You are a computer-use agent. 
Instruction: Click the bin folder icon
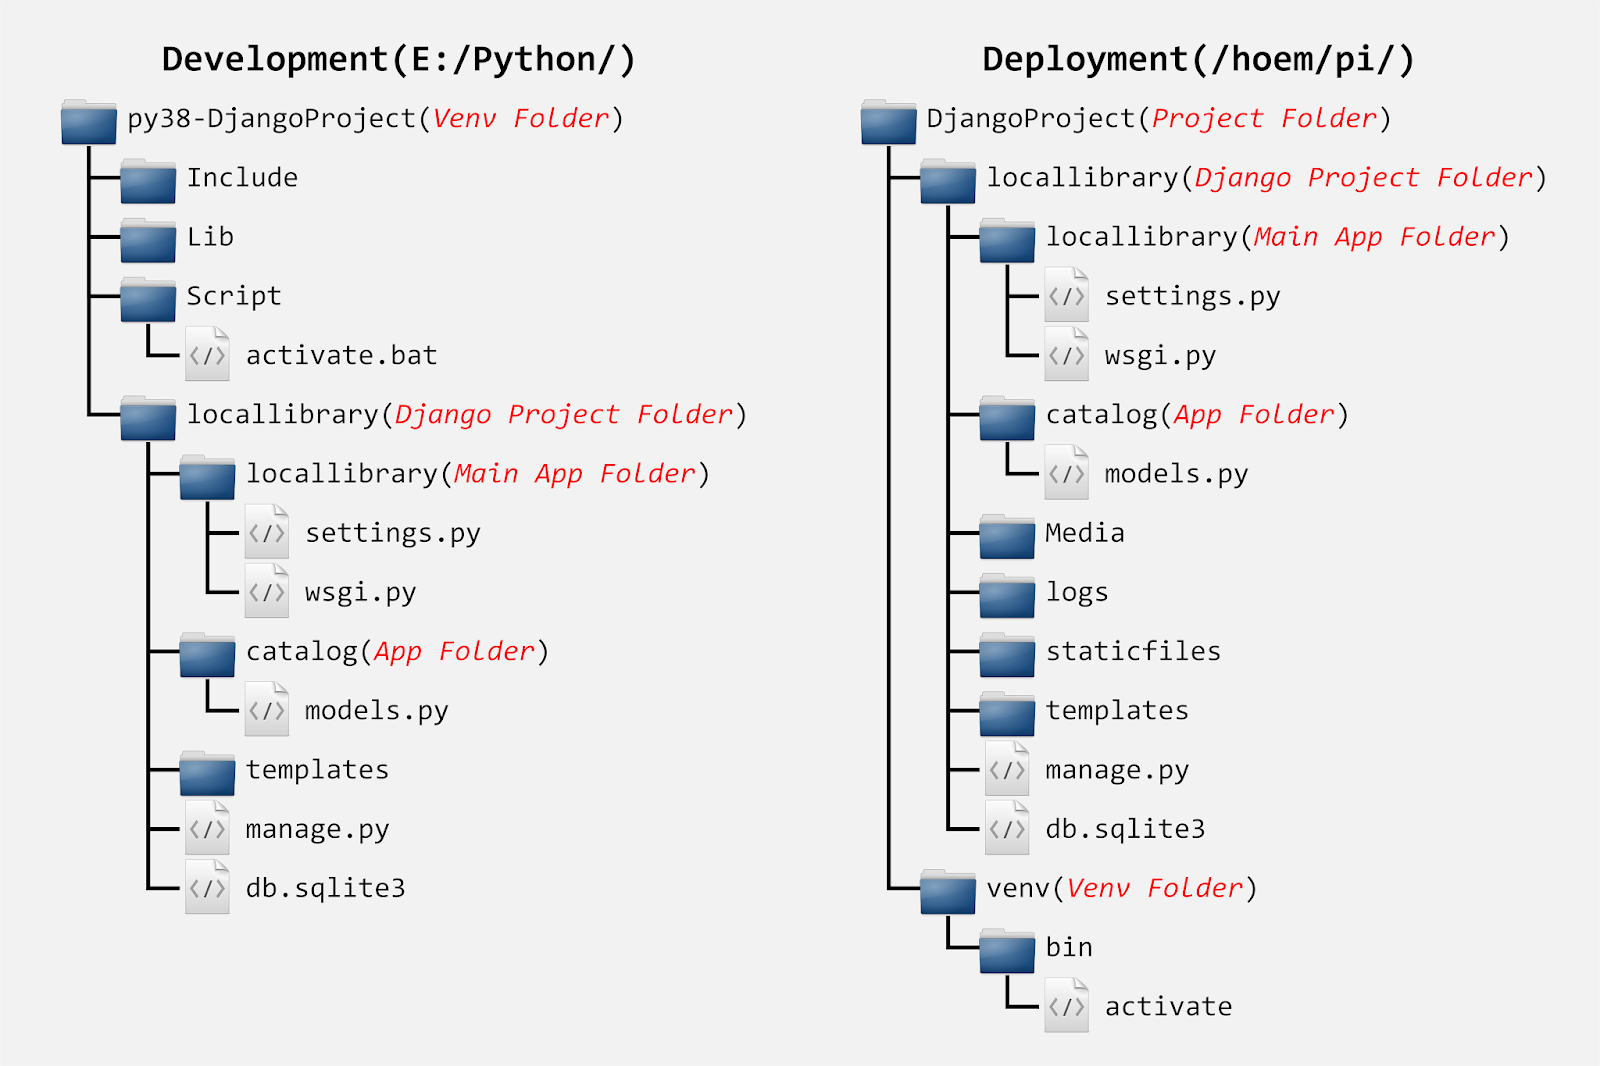tap(1007, 950)
